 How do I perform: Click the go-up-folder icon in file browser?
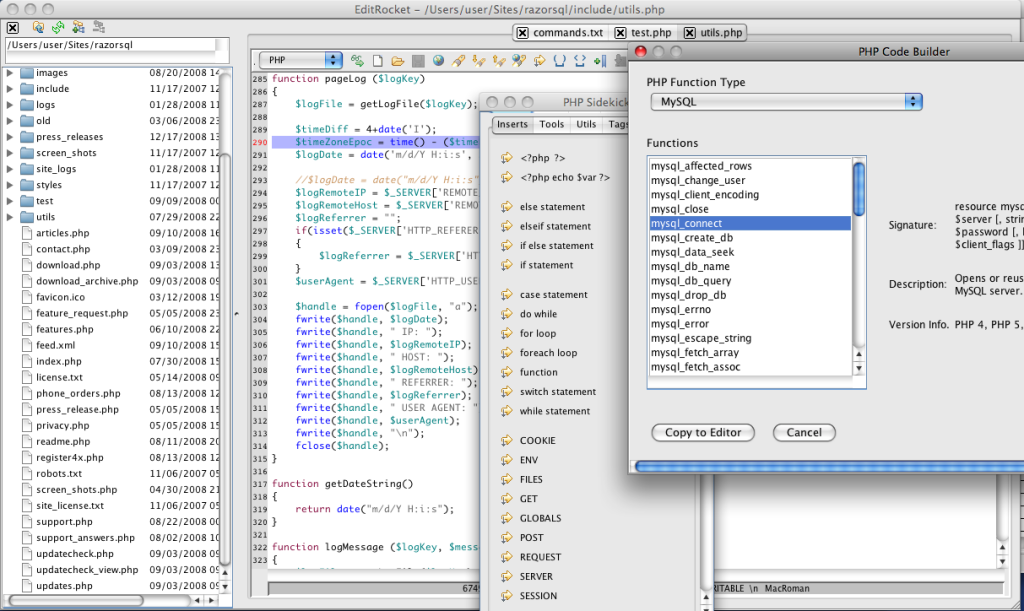click(x=38, y=26)
